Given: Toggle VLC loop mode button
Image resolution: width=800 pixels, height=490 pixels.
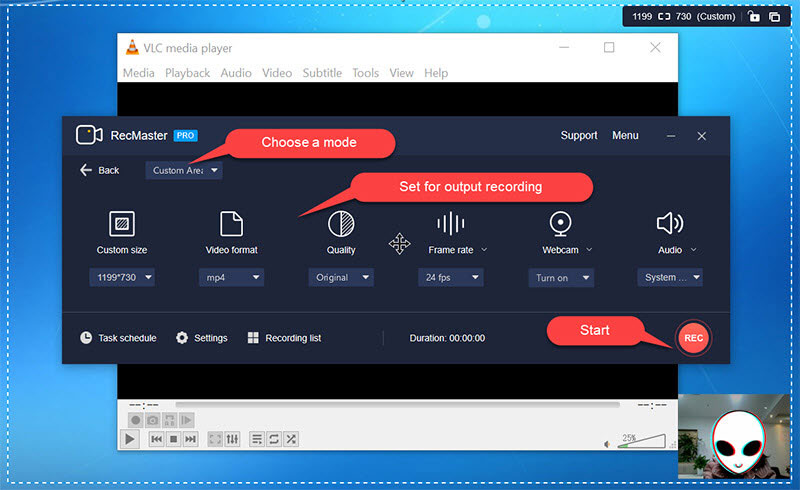Looking at the screenshot, I should coord(274,439).
